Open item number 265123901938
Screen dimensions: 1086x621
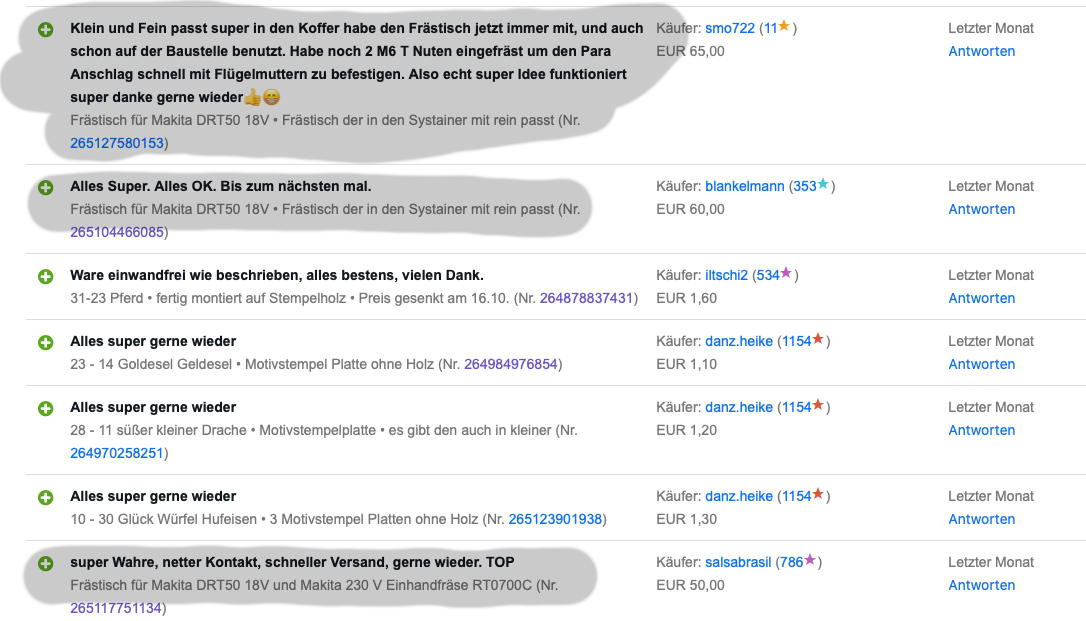pos(555,519)
